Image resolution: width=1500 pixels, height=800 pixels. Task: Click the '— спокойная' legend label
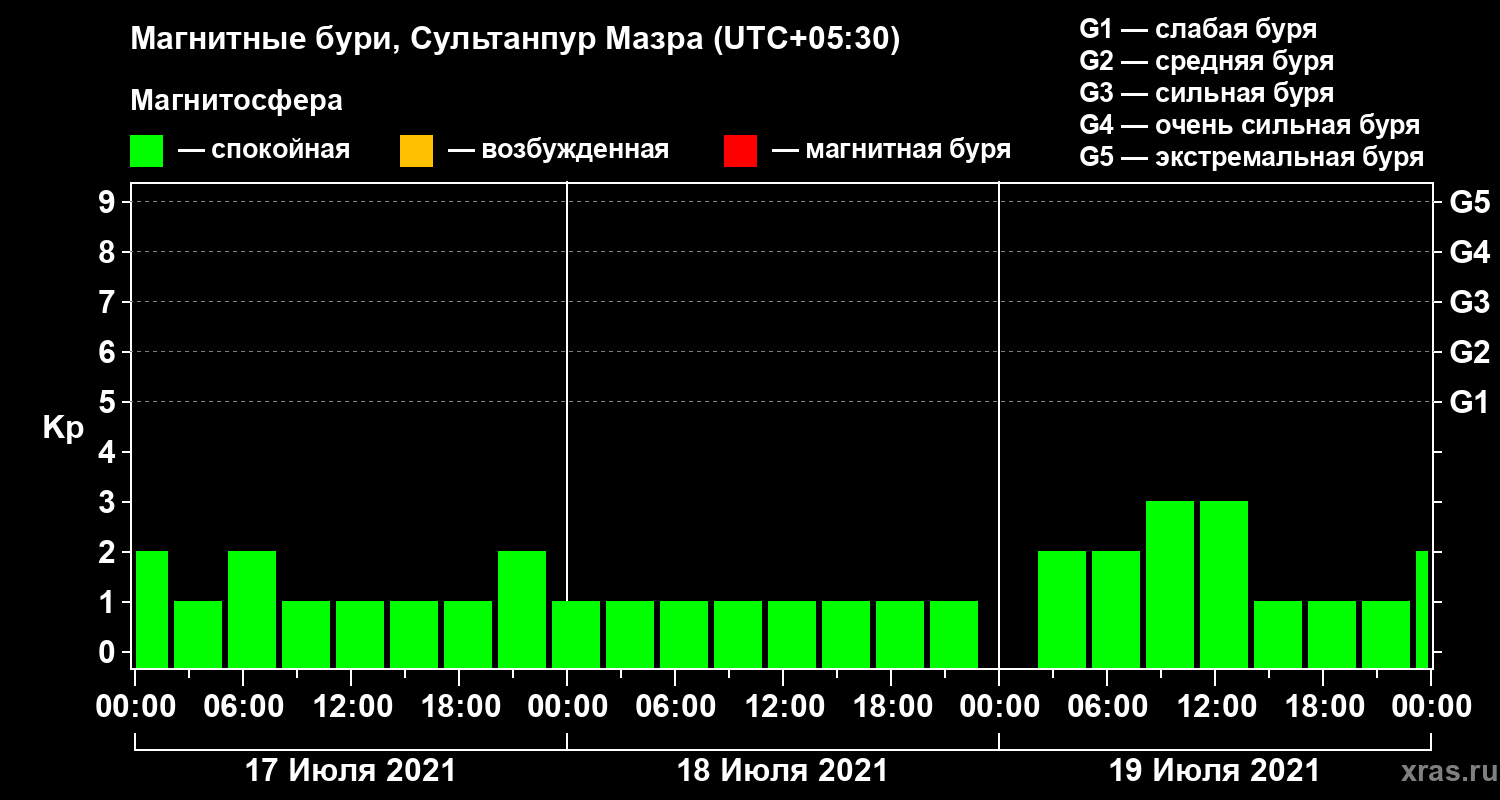coord(264,150)
